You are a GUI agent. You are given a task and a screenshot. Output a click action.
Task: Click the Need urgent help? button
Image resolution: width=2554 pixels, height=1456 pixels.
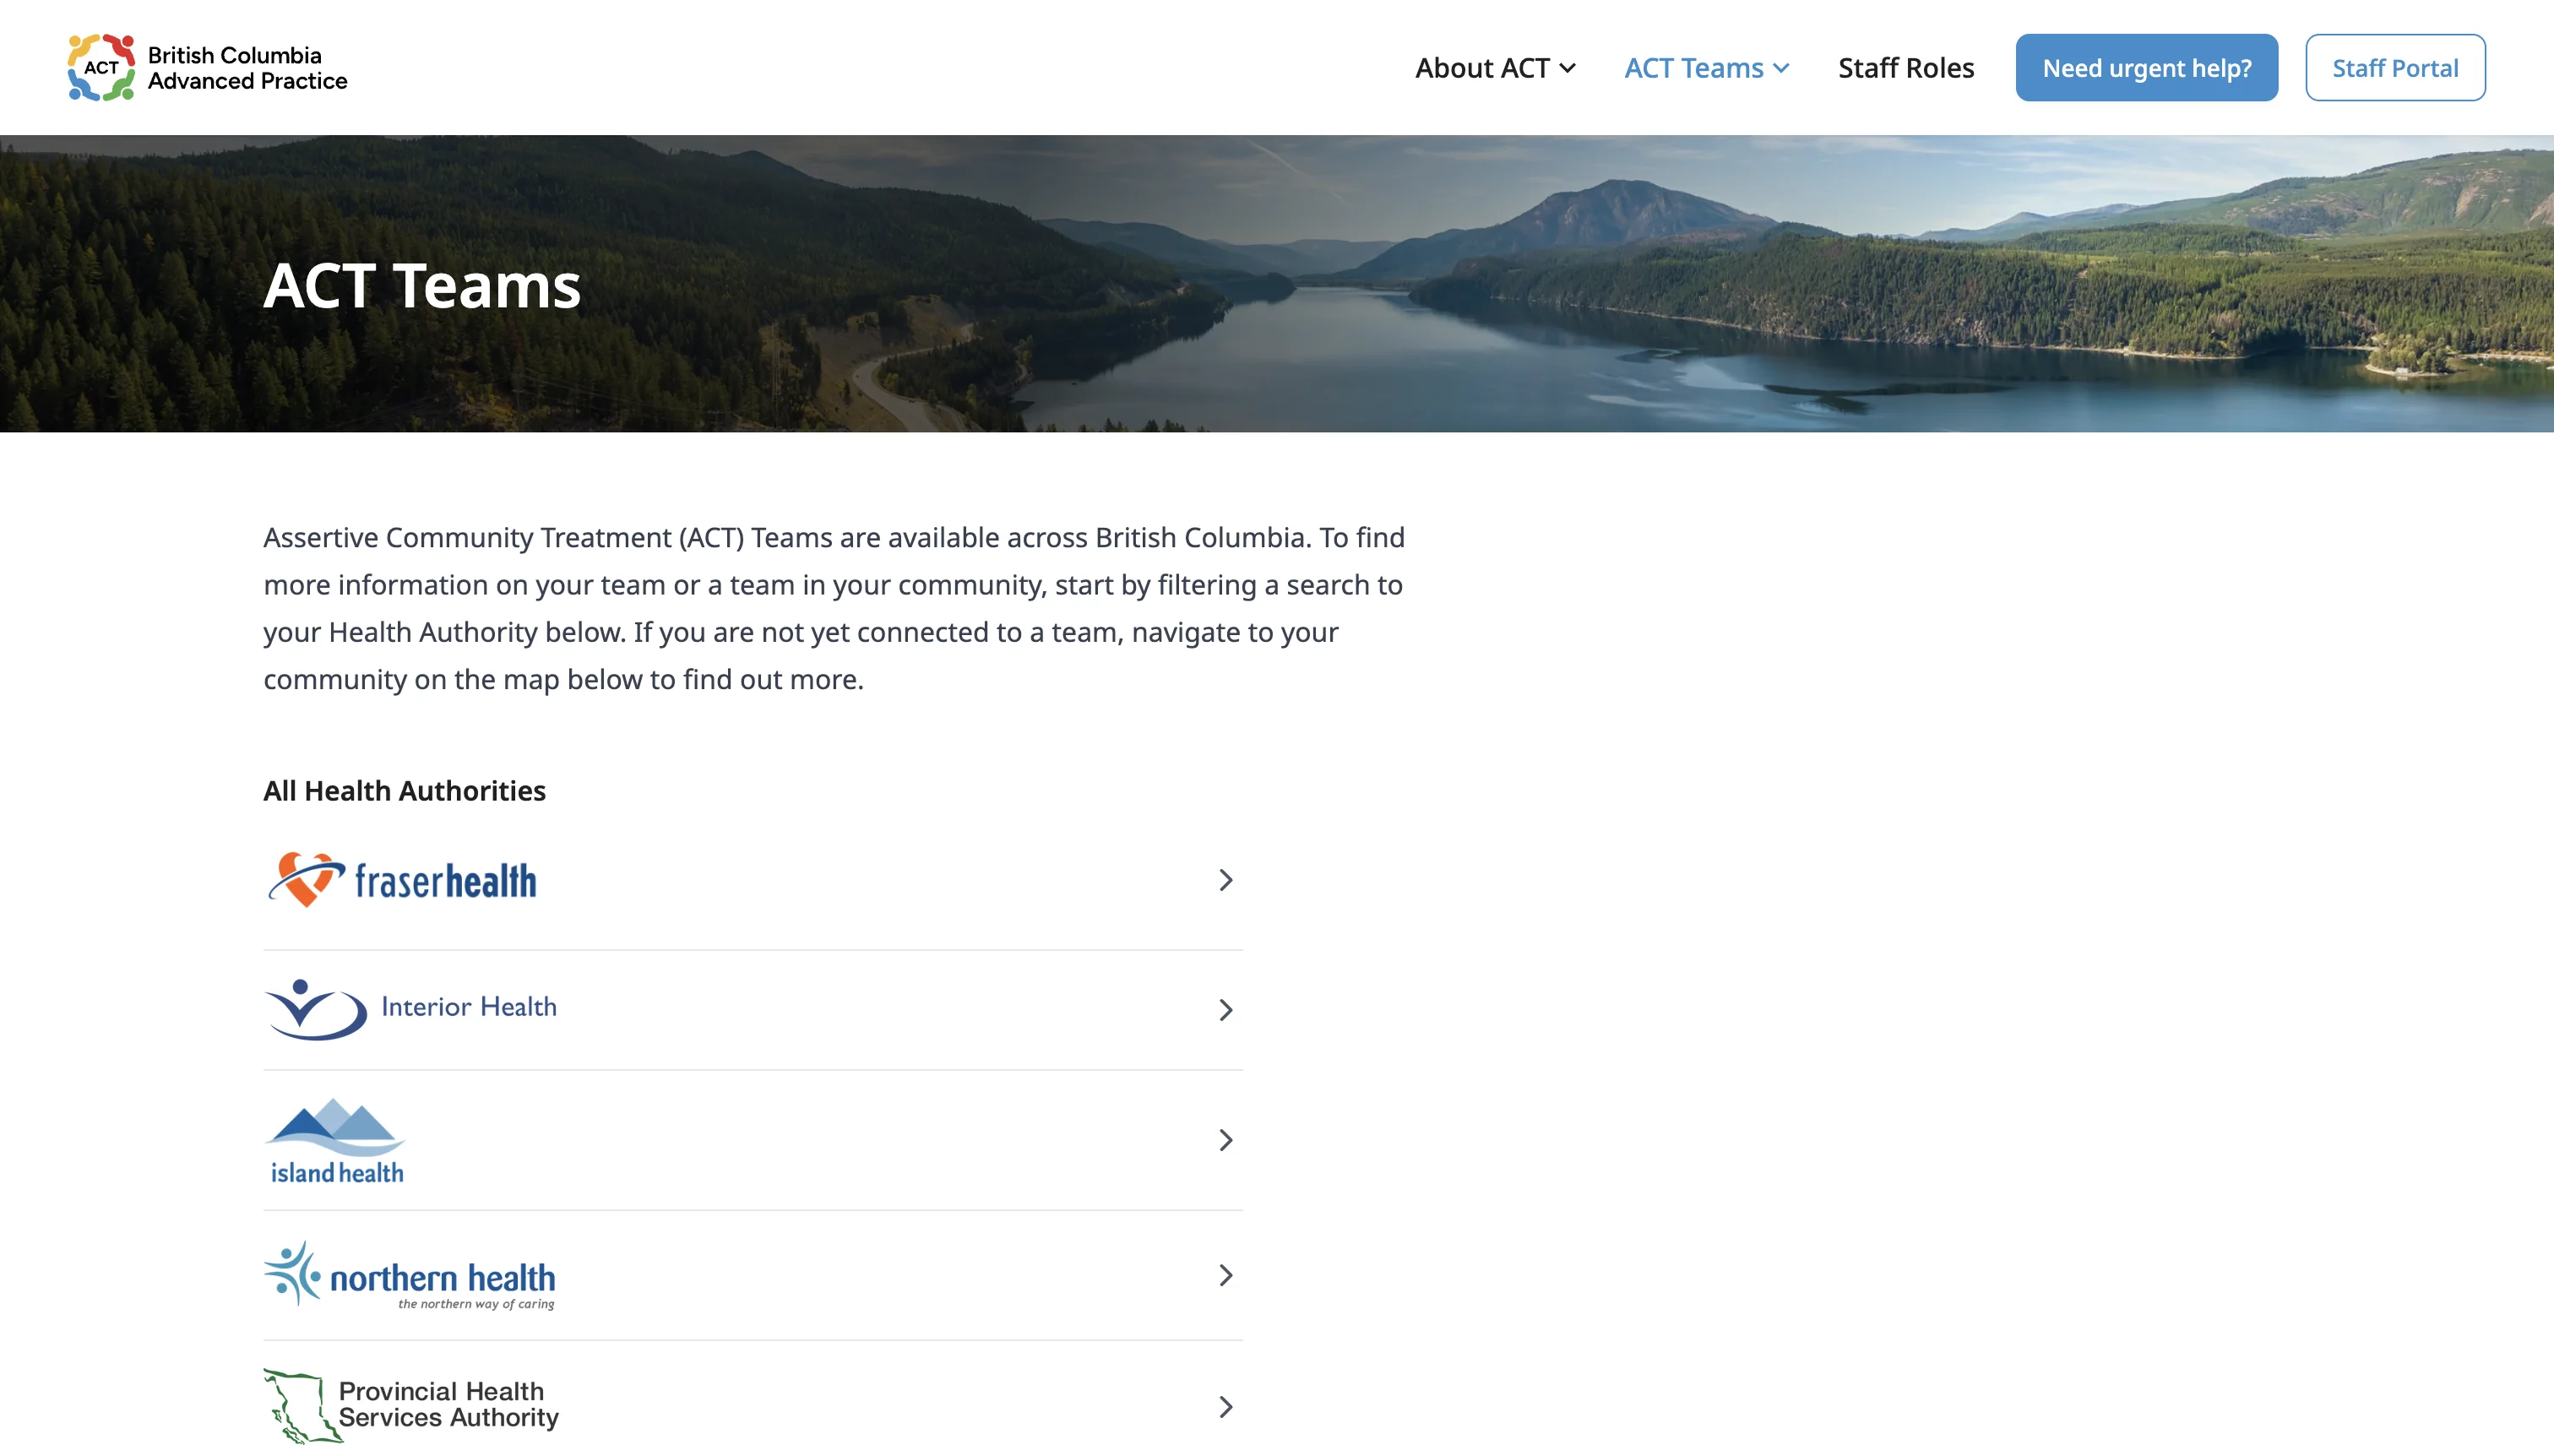point(2147,68)
